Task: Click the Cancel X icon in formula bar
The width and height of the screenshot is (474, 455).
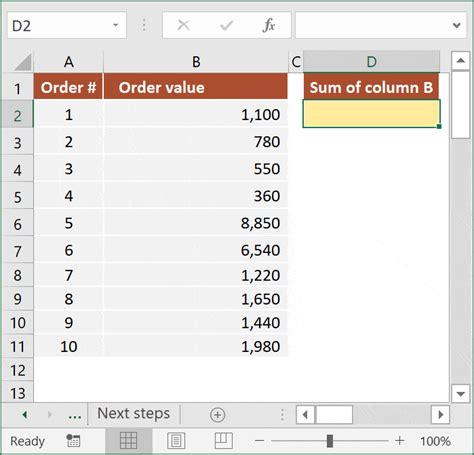Action: 184,25
